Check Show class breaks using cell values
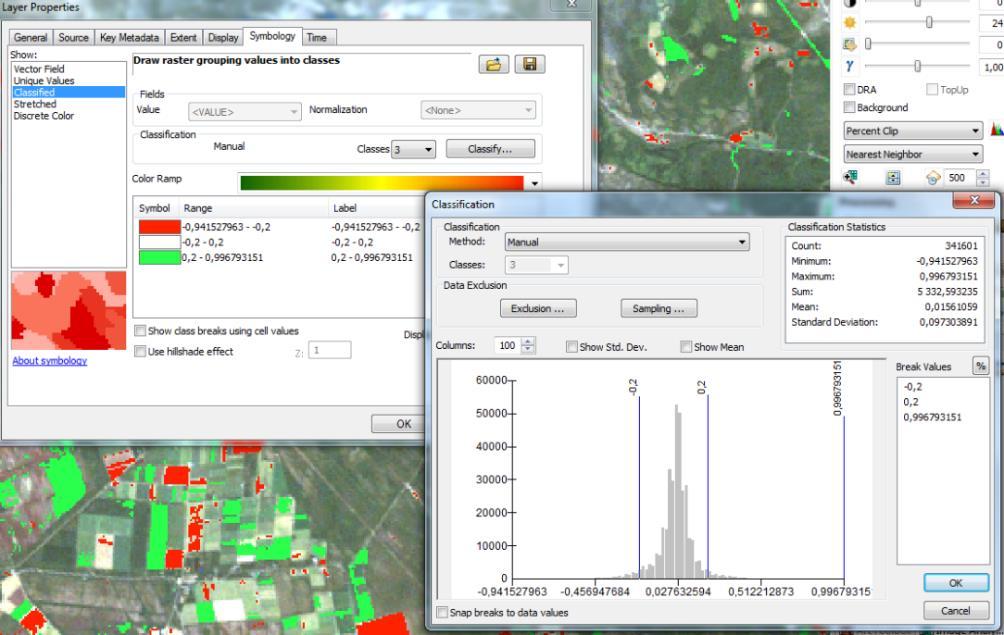1004x635 pixels. (x=140, y=331)
